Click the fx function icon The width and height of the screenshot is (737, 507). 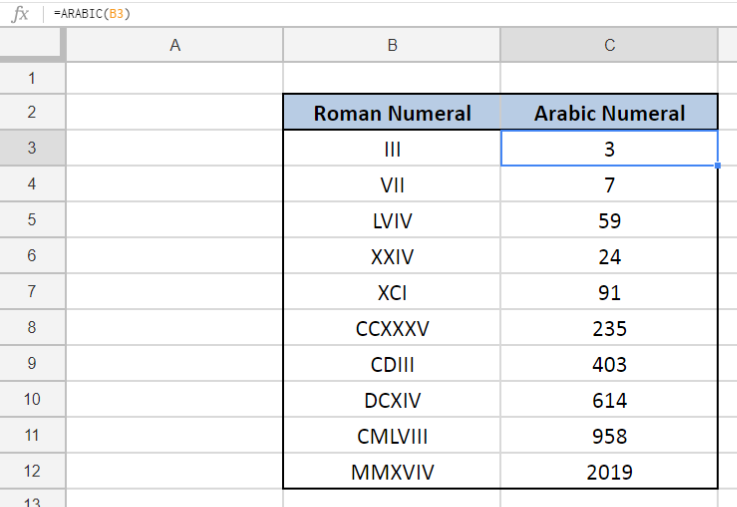20,14
